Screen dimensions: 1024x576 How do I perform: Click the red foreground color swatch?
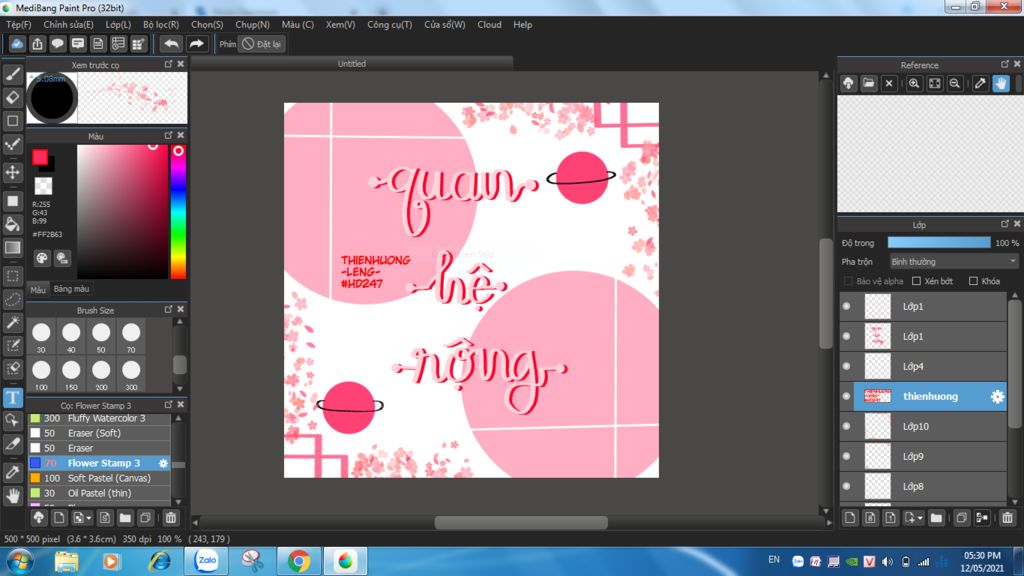click(40, 157)
